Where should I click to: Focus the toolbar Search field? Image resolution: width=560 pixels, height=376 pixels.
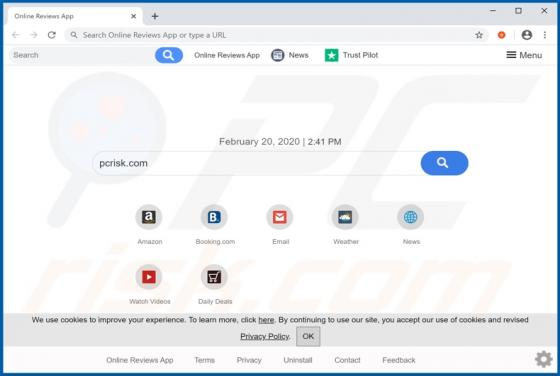pyautogui.click(x=82, y=55)
